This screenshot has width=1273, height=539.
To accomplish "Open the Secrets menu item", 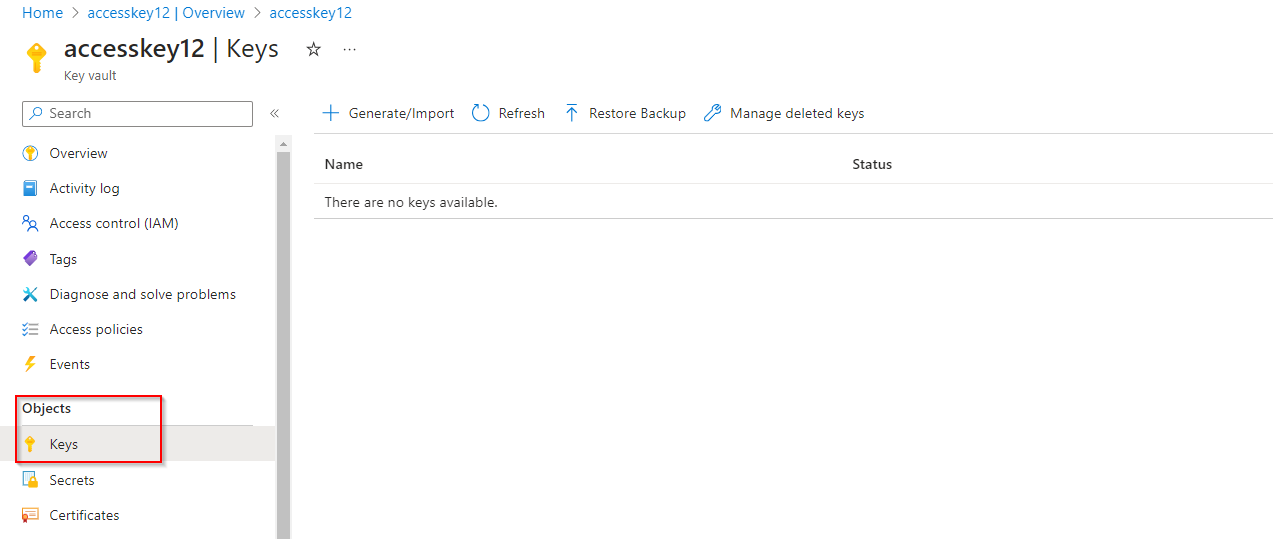I will coord(72,480).
